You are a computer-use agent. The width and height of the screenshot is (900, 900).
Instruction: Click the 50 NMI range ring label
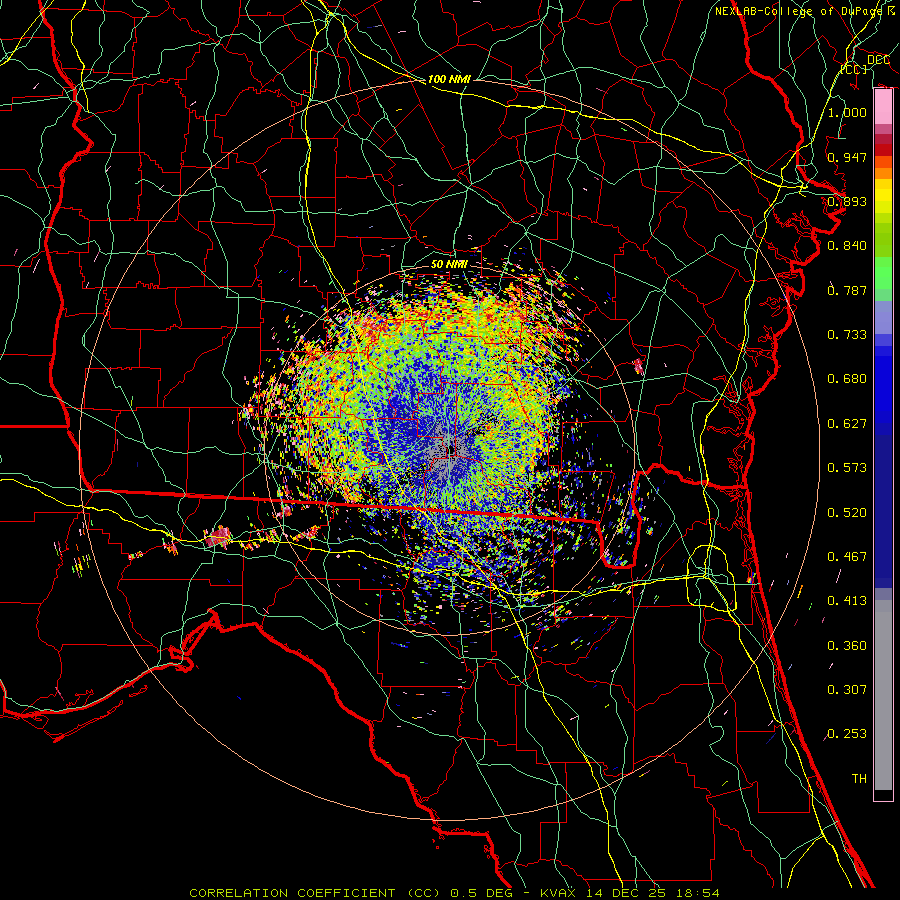tap(449, 264)
